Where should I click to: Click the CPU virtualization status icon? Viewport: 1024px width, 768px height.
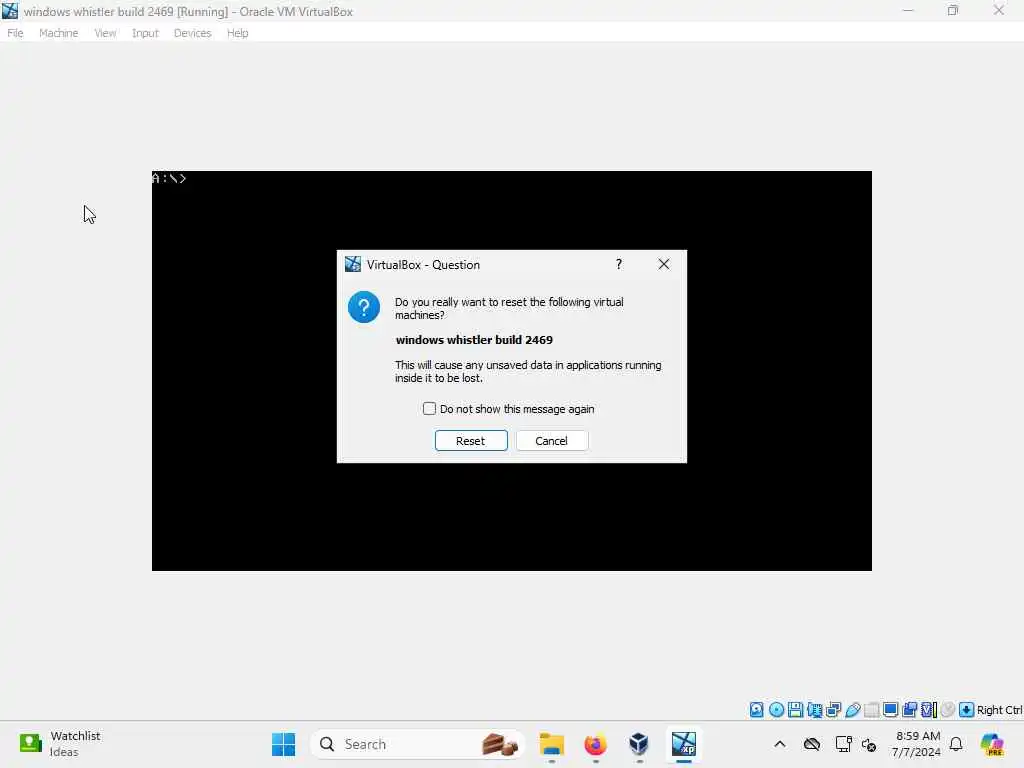929,710
